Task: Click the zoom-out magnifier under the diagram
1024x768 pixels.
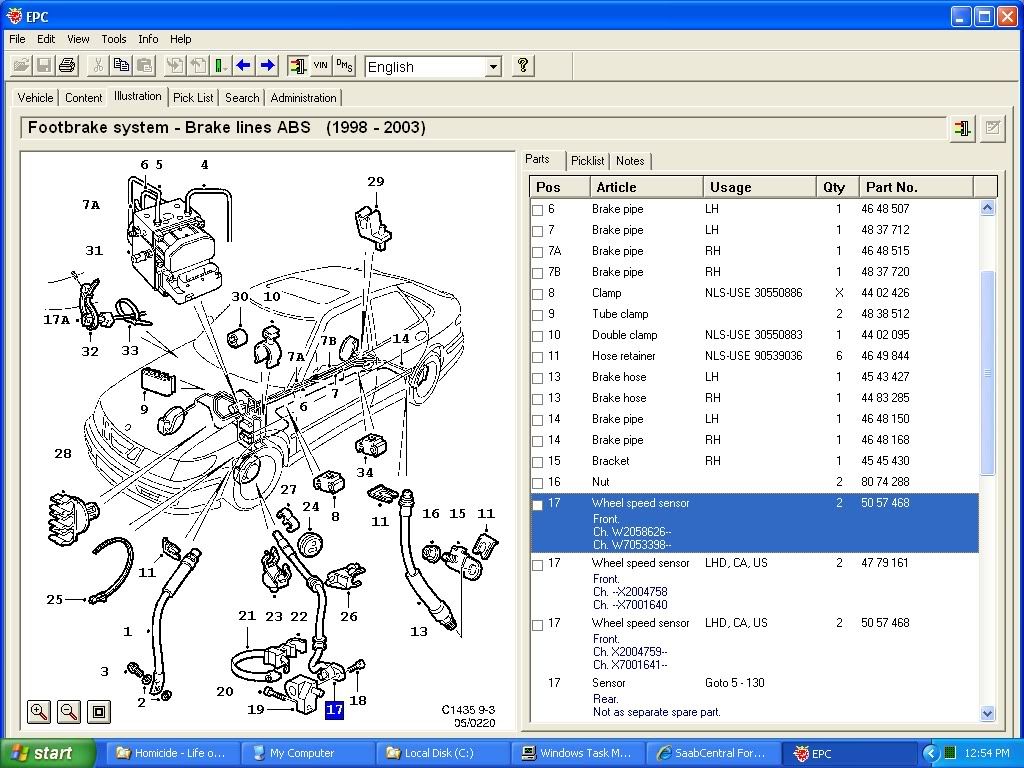Action: [68, 712]
